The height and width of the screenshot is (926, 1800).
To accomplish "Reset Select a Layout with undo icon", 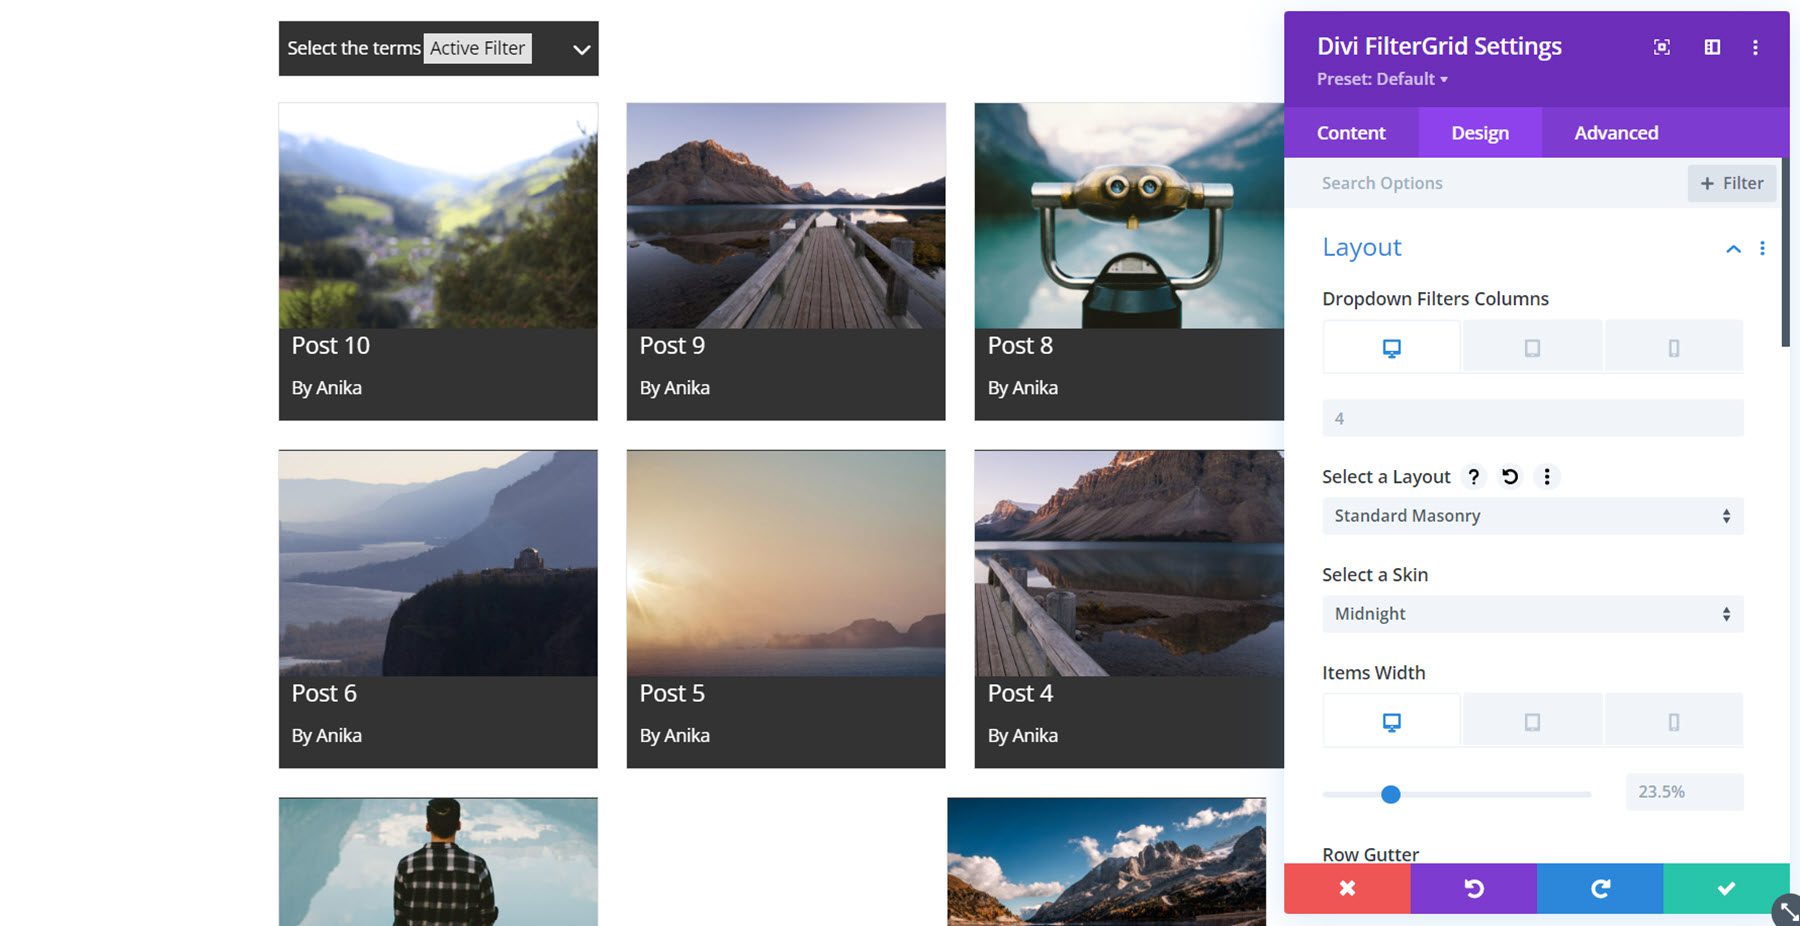I will tap(1510, 477).
